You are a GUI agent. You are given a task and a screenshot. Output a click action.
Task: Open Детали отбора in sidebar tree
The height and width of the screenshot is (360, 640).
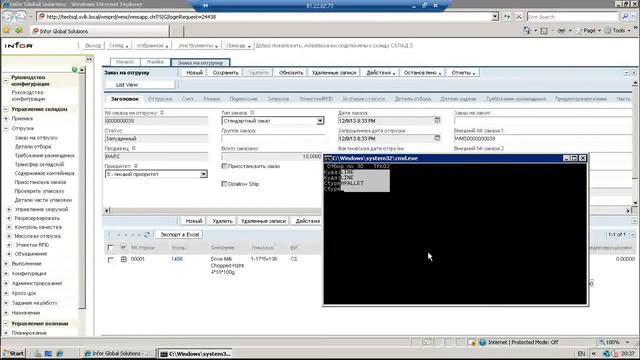(33, 147)
